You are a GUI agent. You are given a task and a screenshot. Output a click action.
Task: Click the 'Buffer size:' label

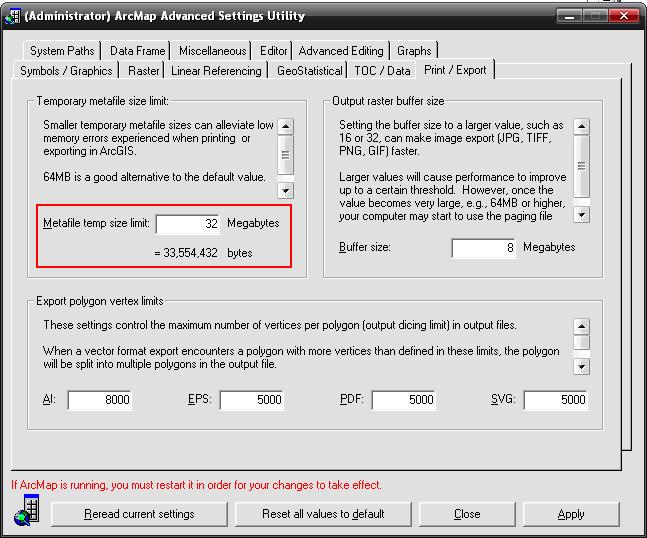tap(364, 247)
